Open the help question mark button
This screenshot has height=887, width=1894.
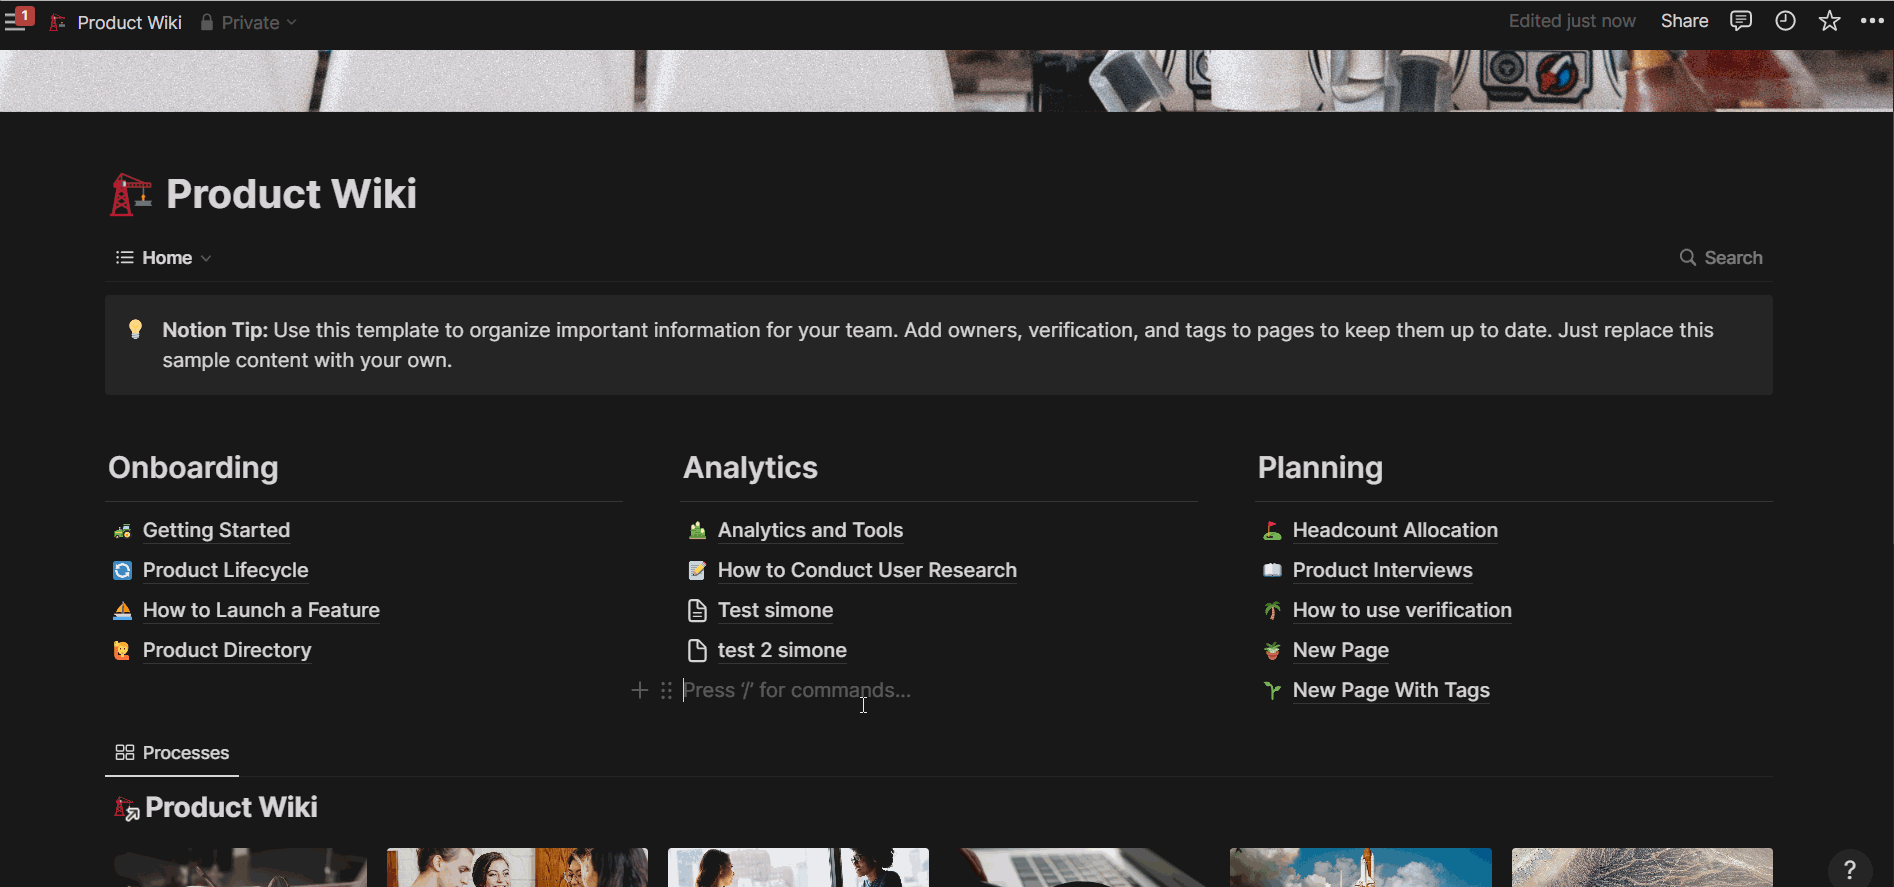click(x=1850, y=870)
